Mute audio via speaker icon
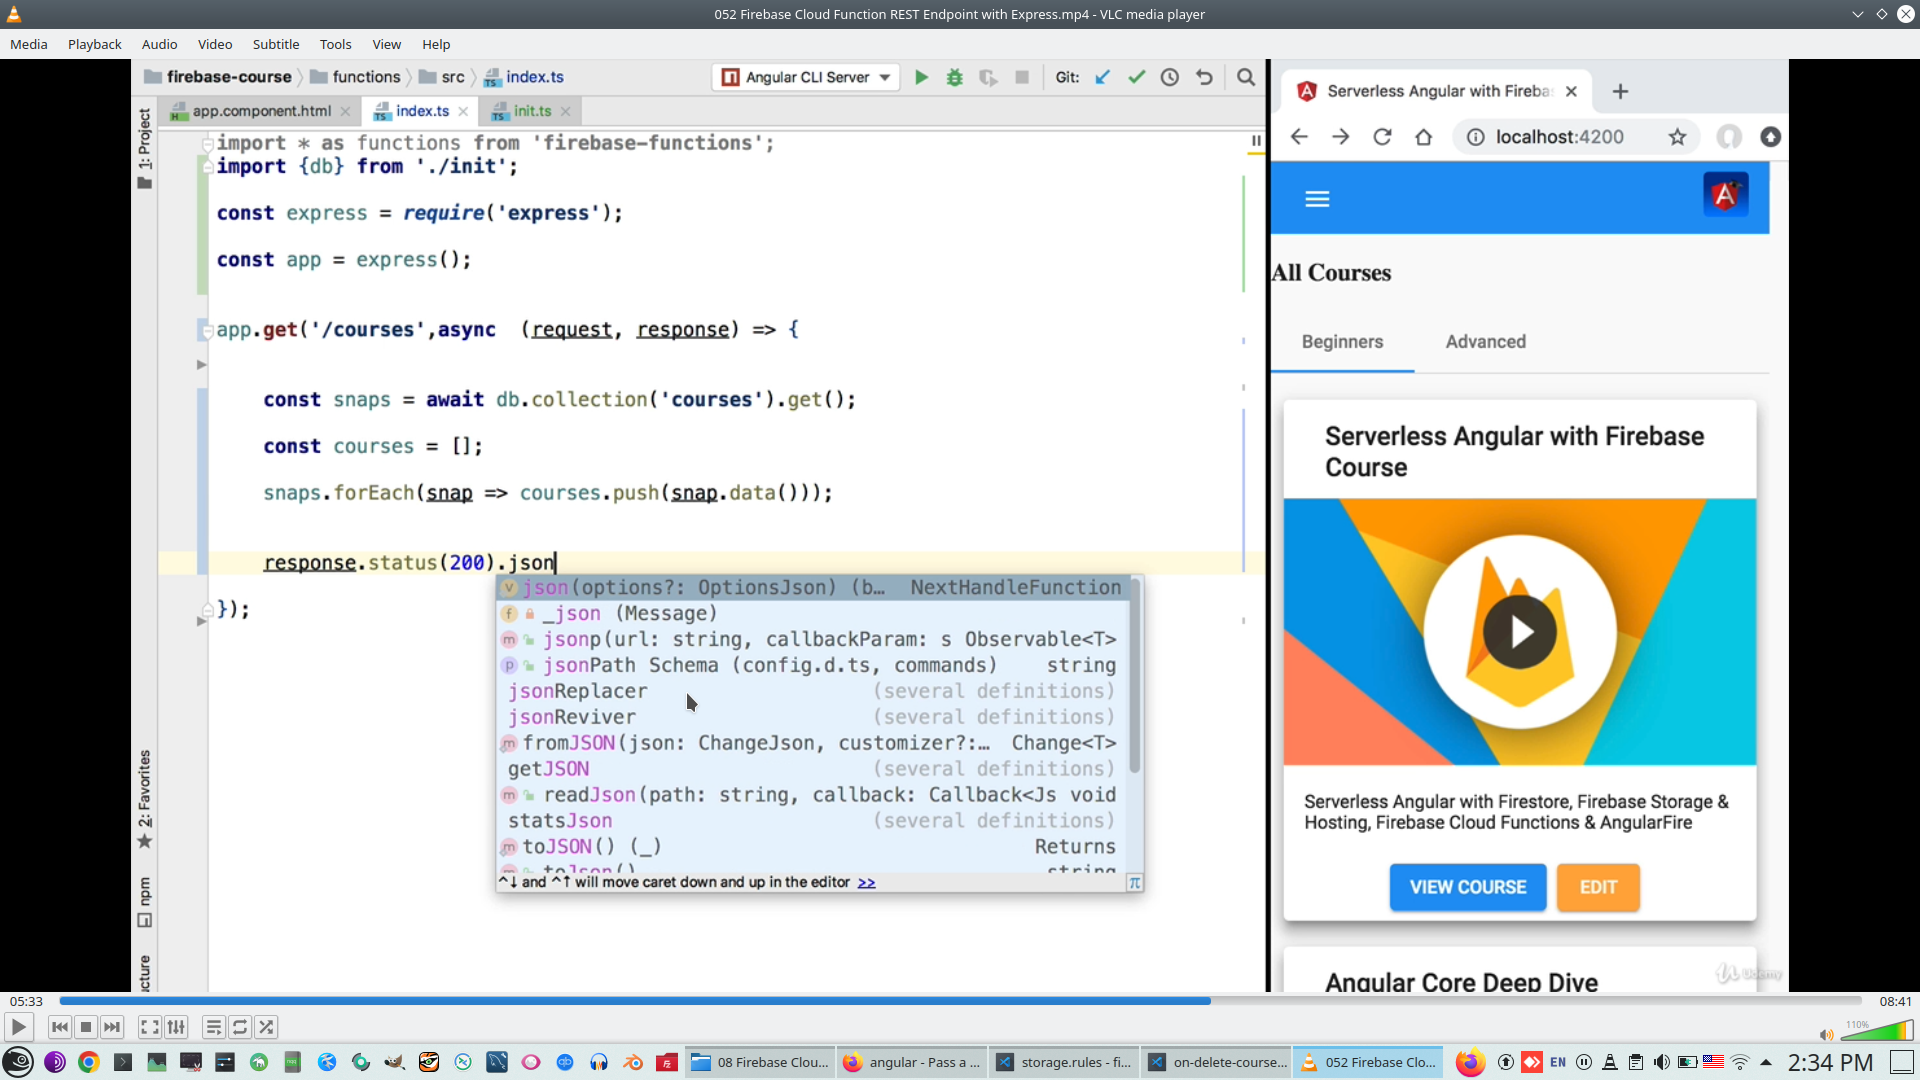Screen dimensions: 1920x1080 click(x=1826, y=1035)
